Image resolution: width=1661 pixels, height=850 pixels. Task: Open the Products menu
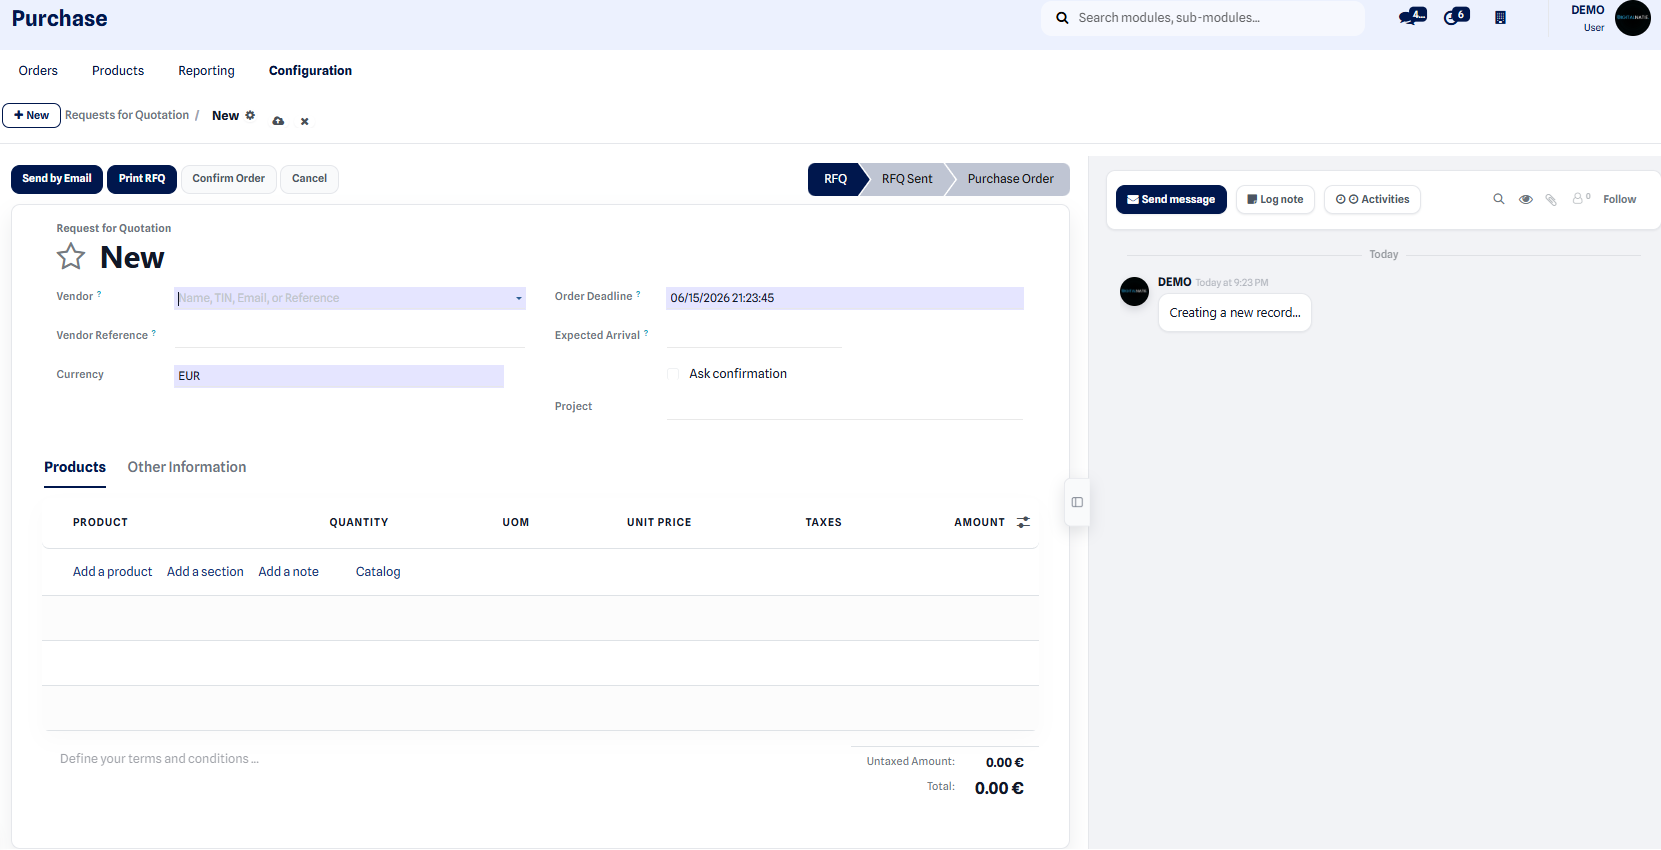click(118, 71)
